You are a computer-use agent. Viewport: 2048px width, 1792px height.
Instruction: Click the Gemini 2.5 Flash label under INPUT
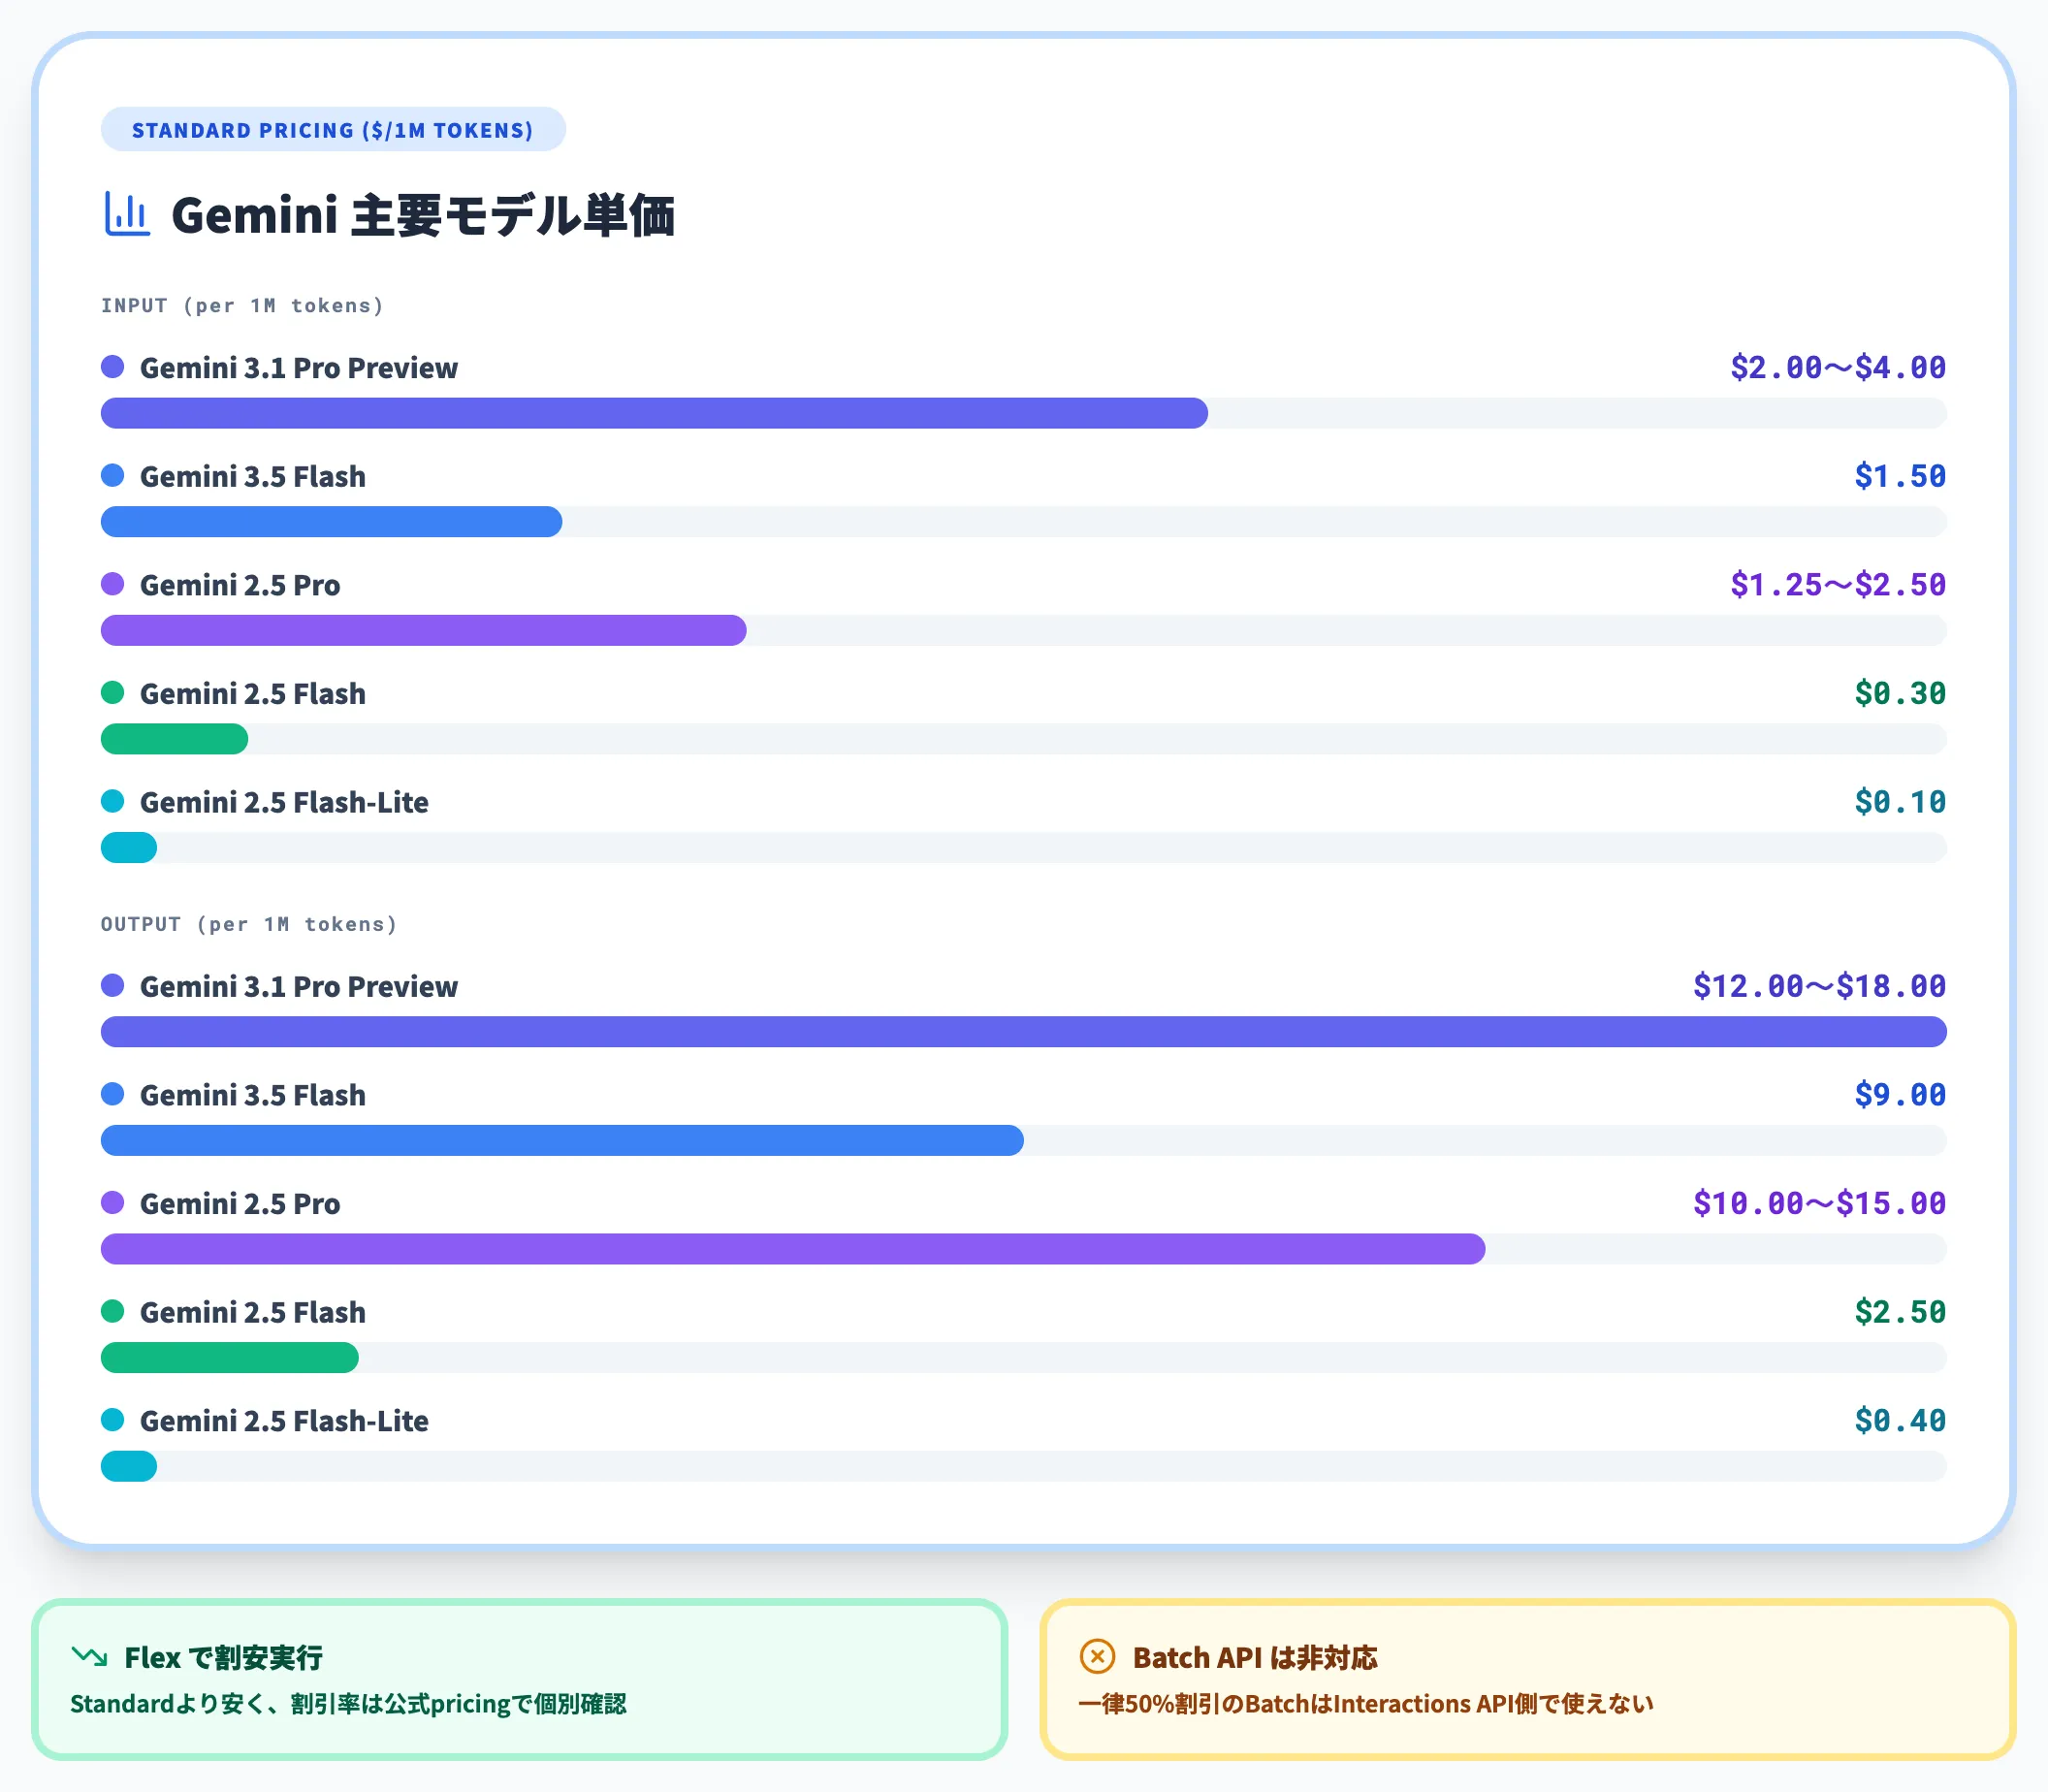[x=253, y=694]
